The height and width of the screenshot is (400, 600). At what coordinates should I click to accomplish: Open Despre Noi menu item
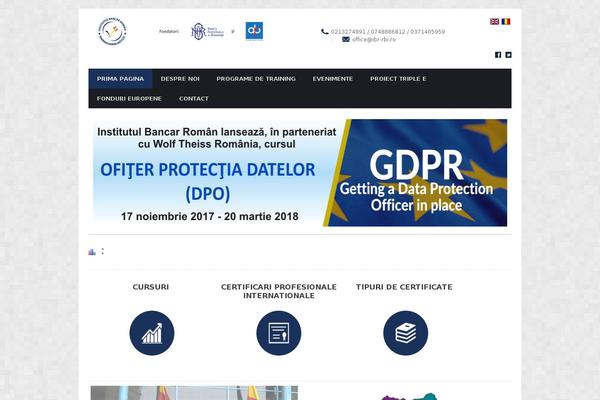(x=180, y=79)
